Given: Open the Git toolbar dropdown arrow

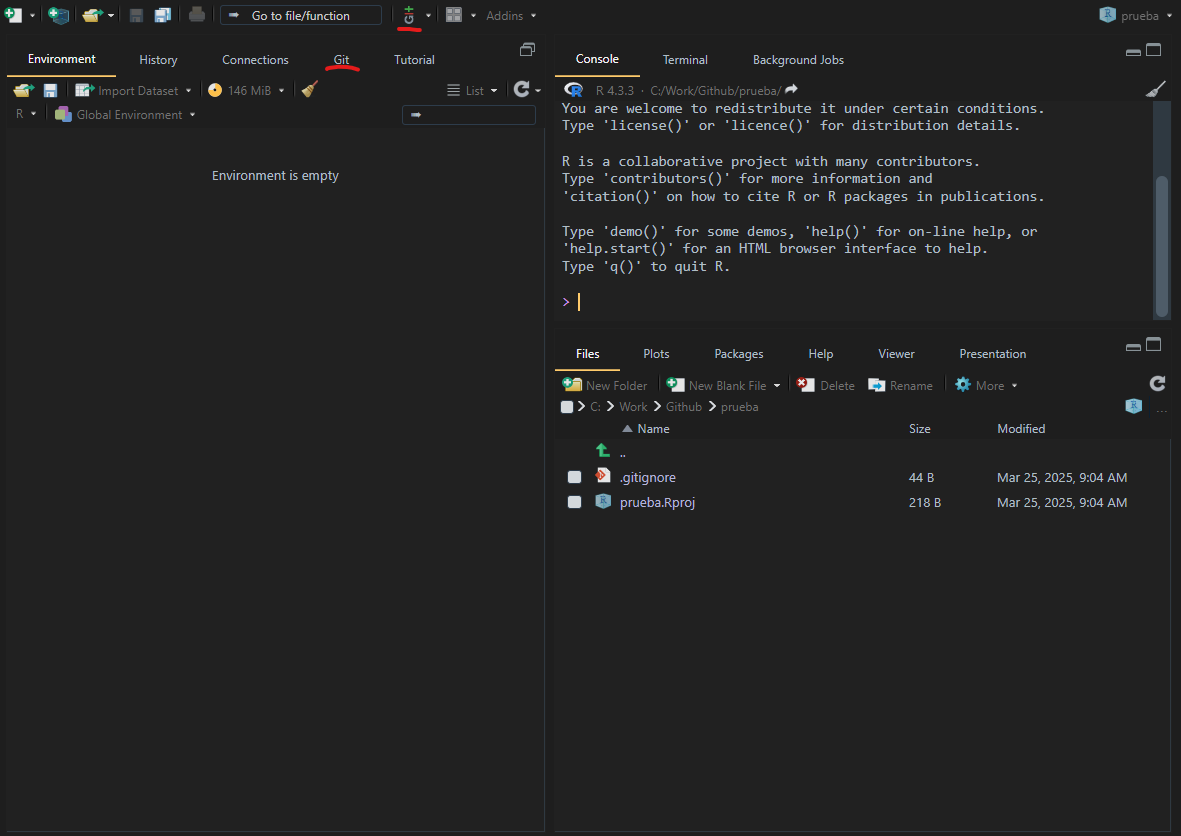Looking at the screenshot, I should 429,16.
